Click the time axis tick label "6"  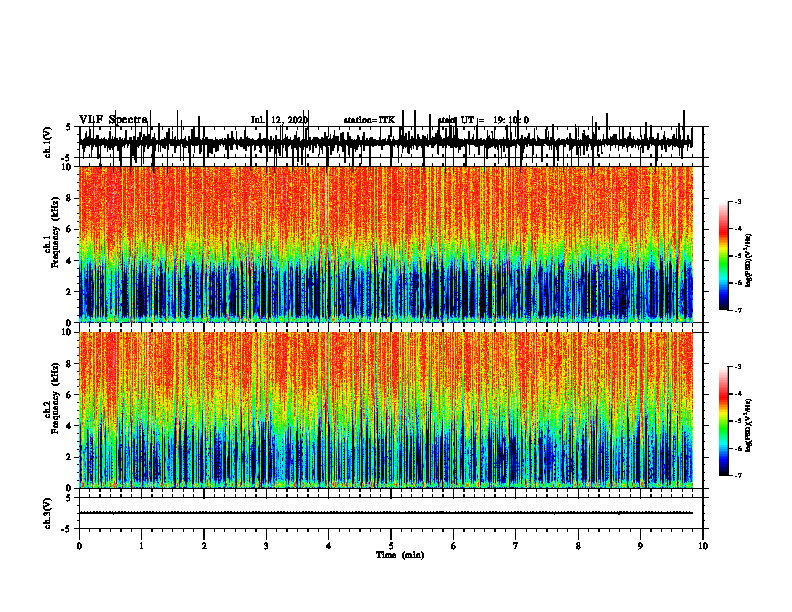454,546
